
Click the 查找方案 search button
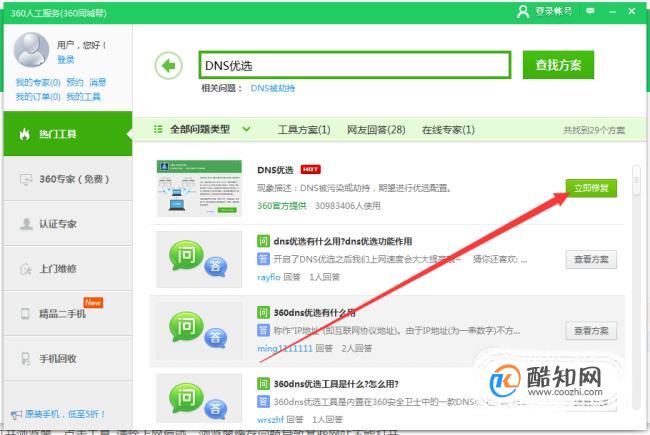558,65
